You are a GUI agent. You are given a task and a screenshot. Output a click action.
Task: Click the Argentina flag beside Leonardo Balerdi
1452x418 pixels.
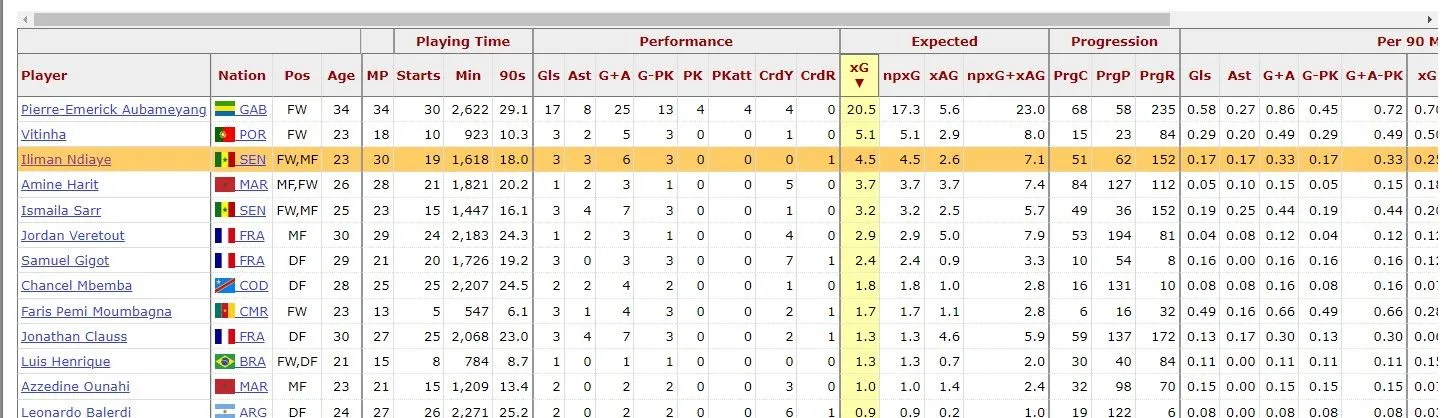pos(224,411)
